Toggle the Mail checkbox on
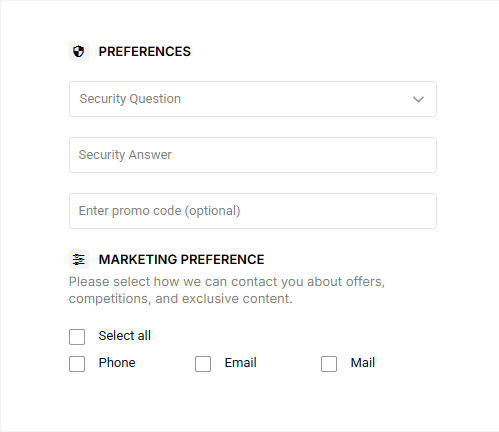 [x=329, y=364]
